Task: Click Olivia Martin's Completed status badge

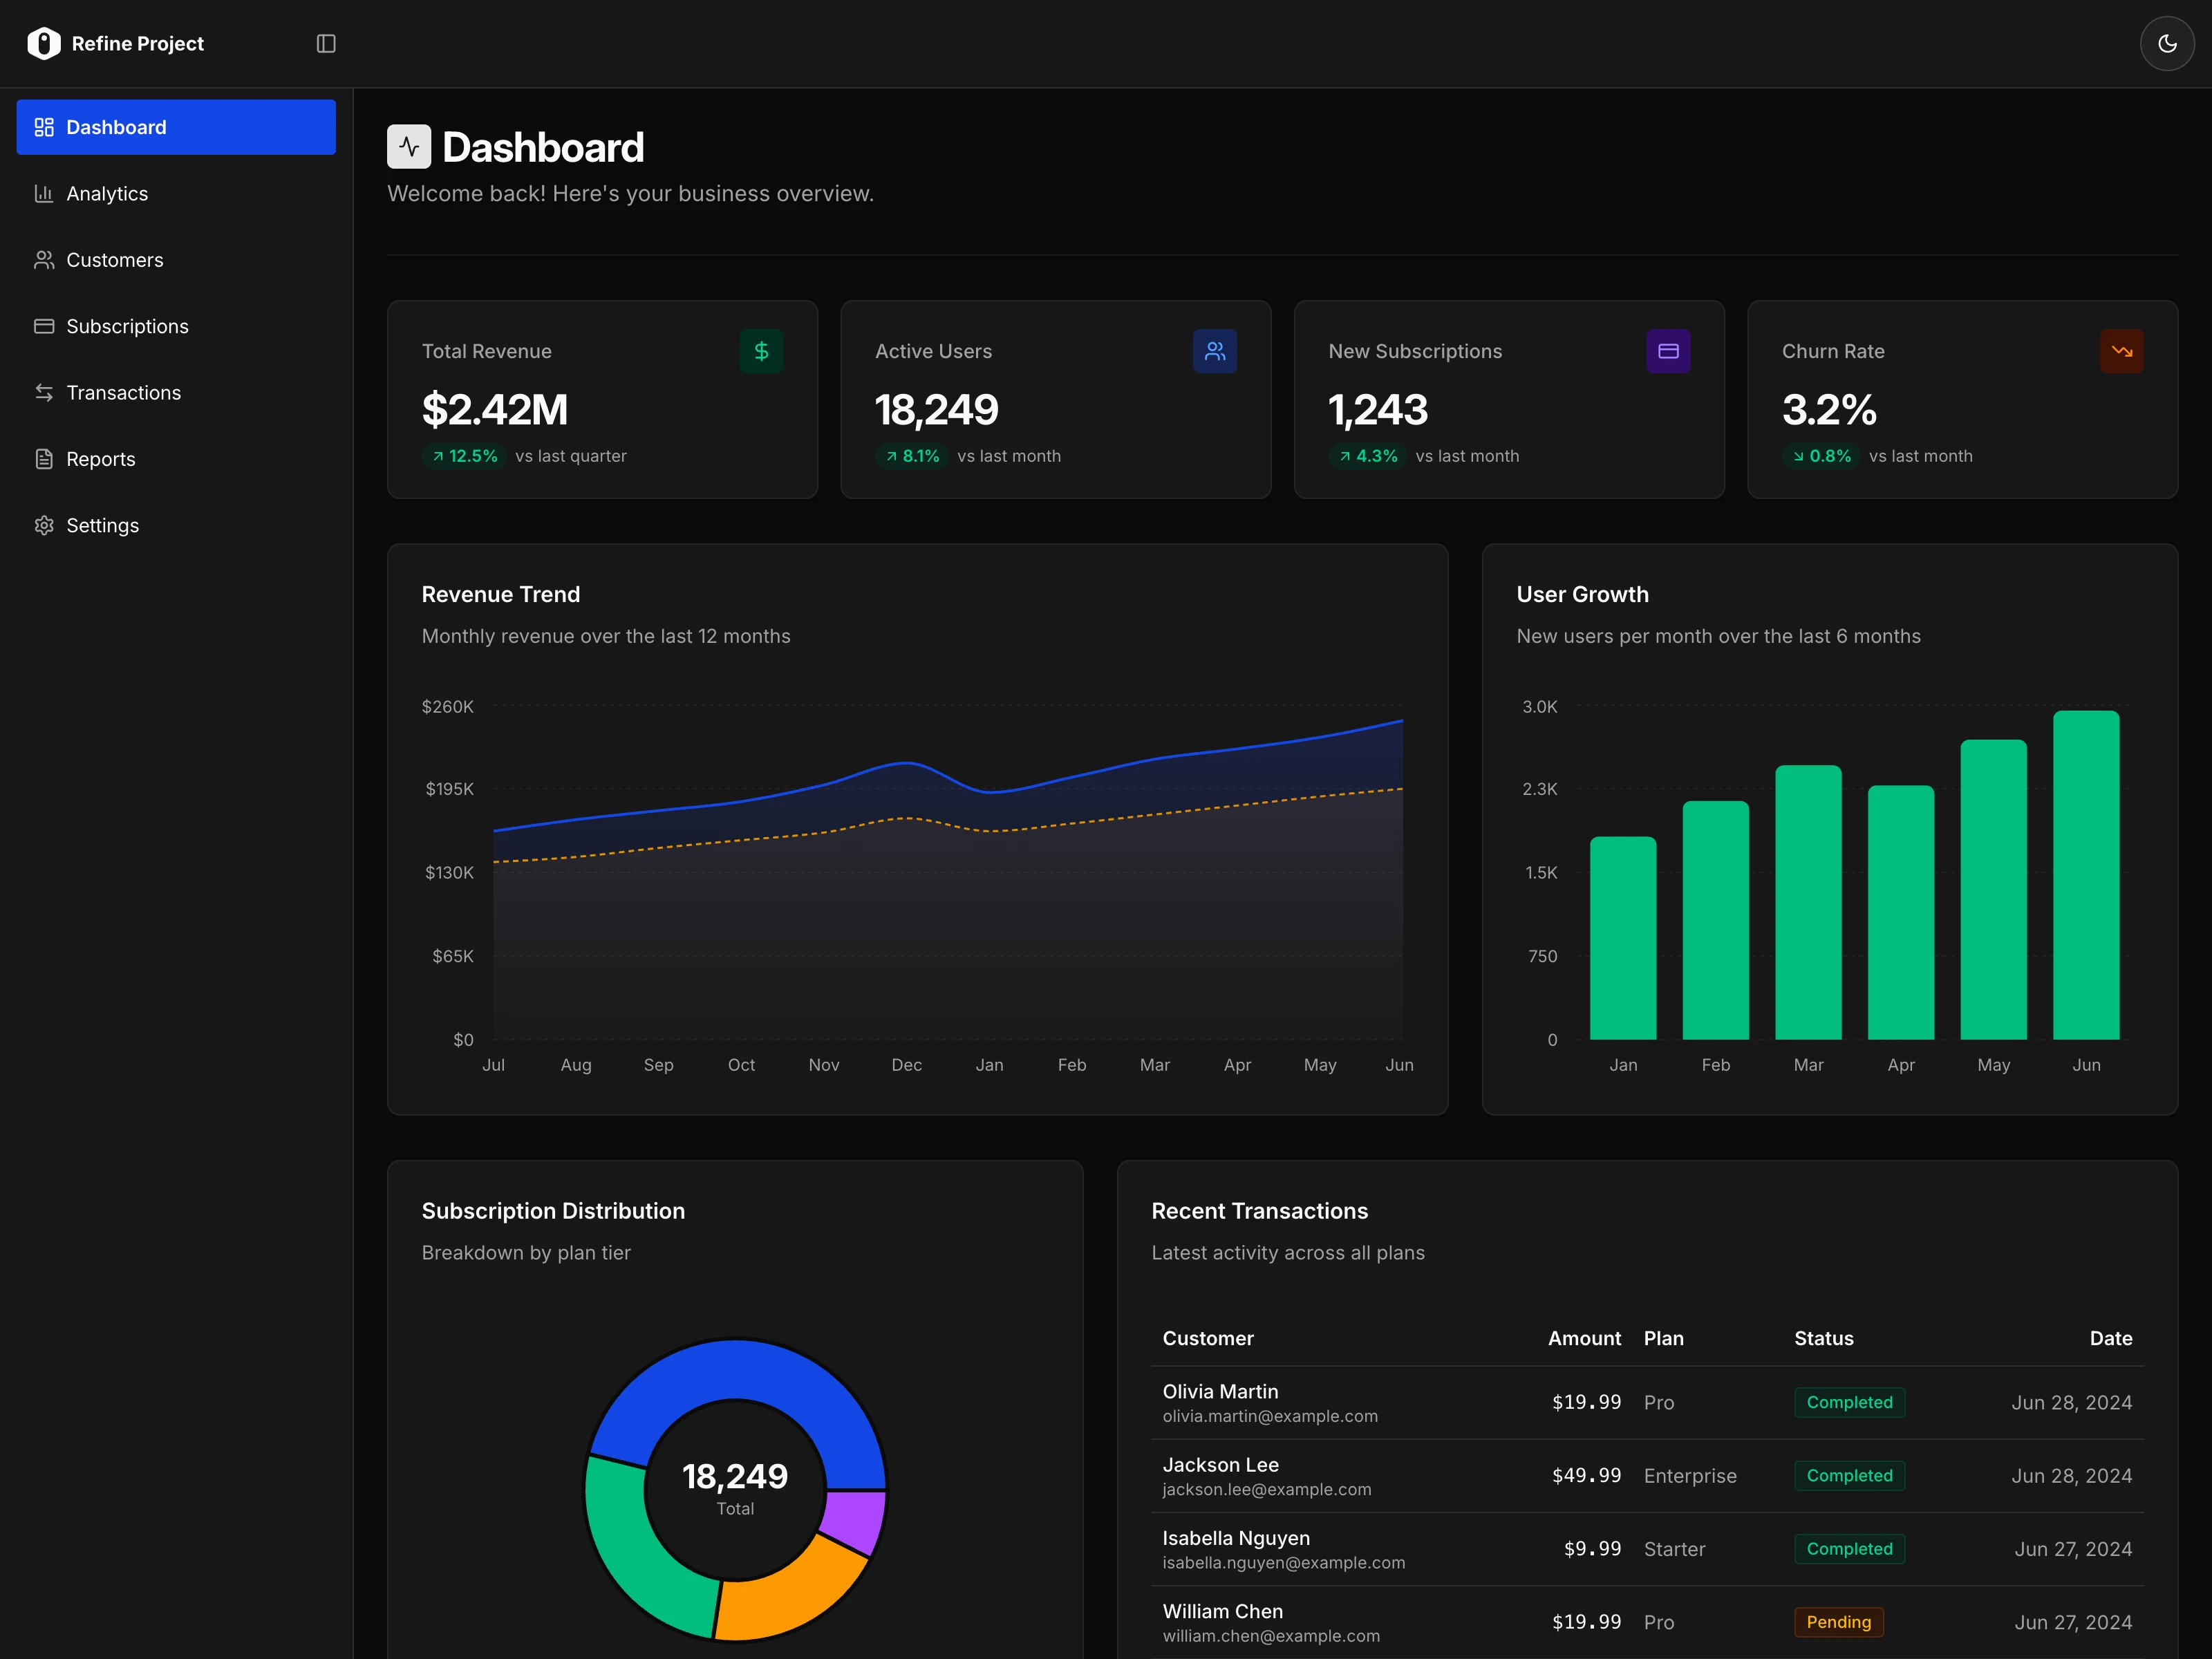Action: tap(1849, 1402)
